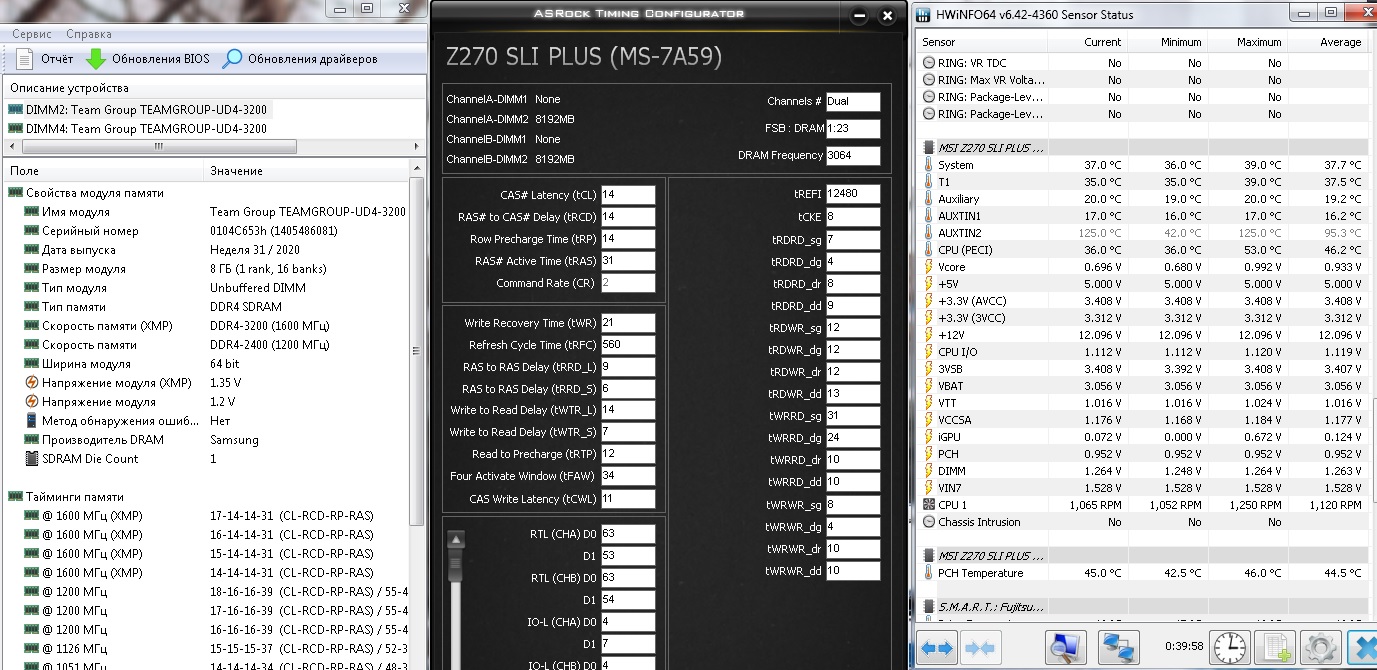Minimize the ASRock Timing Configurator window
1377x670 pixels.
click(859, 17)
